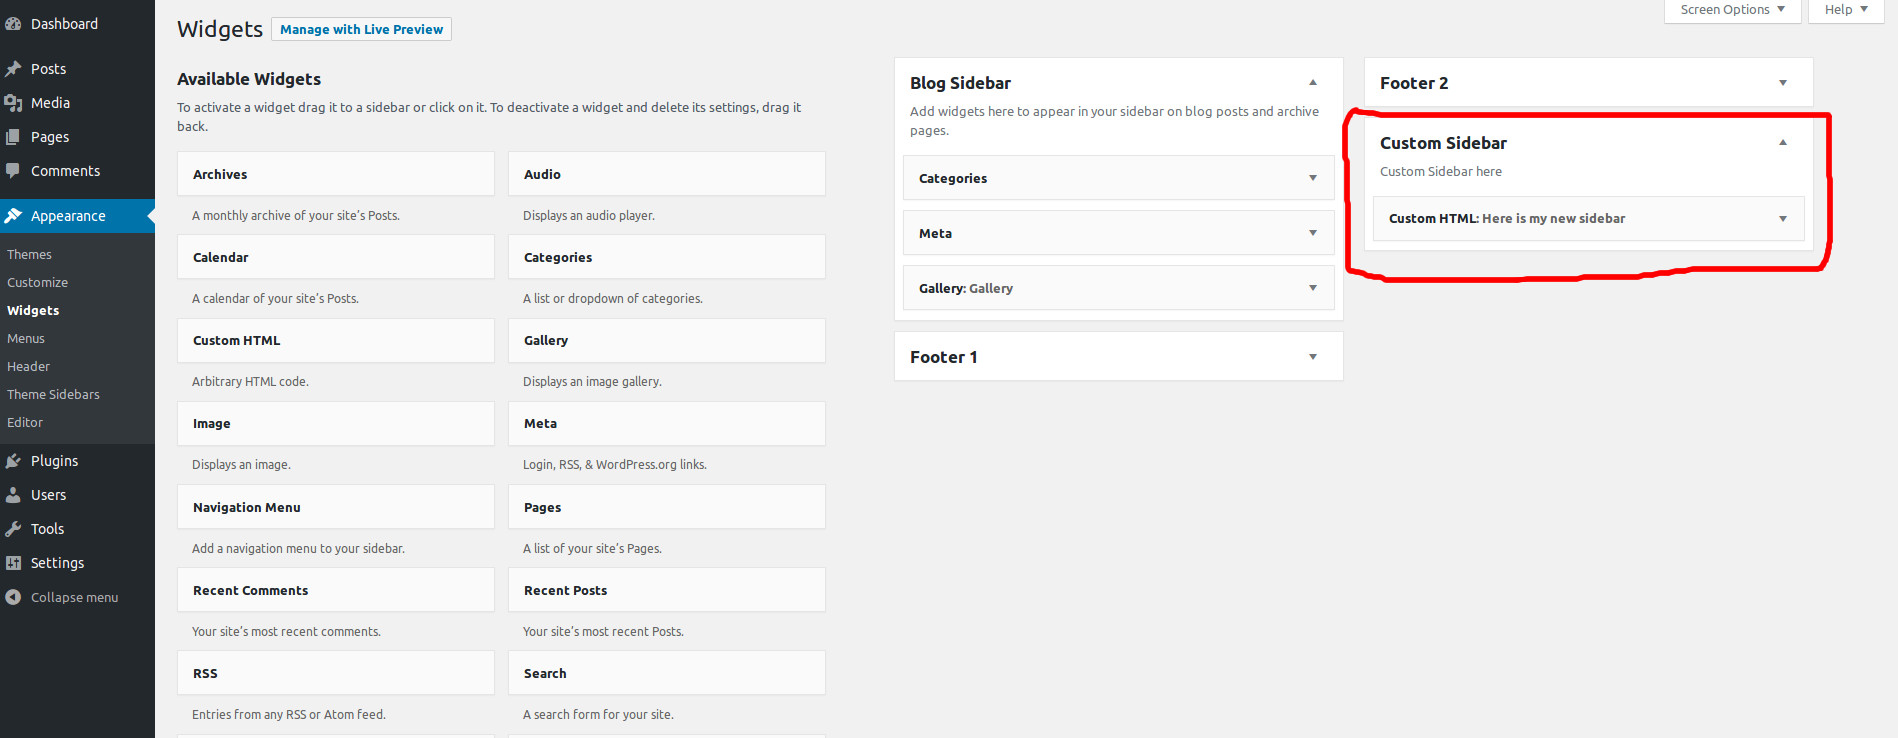The image size is (1898, 738).
Task: Open the Menus page under Appearance
Action: (x=26, y=338)
